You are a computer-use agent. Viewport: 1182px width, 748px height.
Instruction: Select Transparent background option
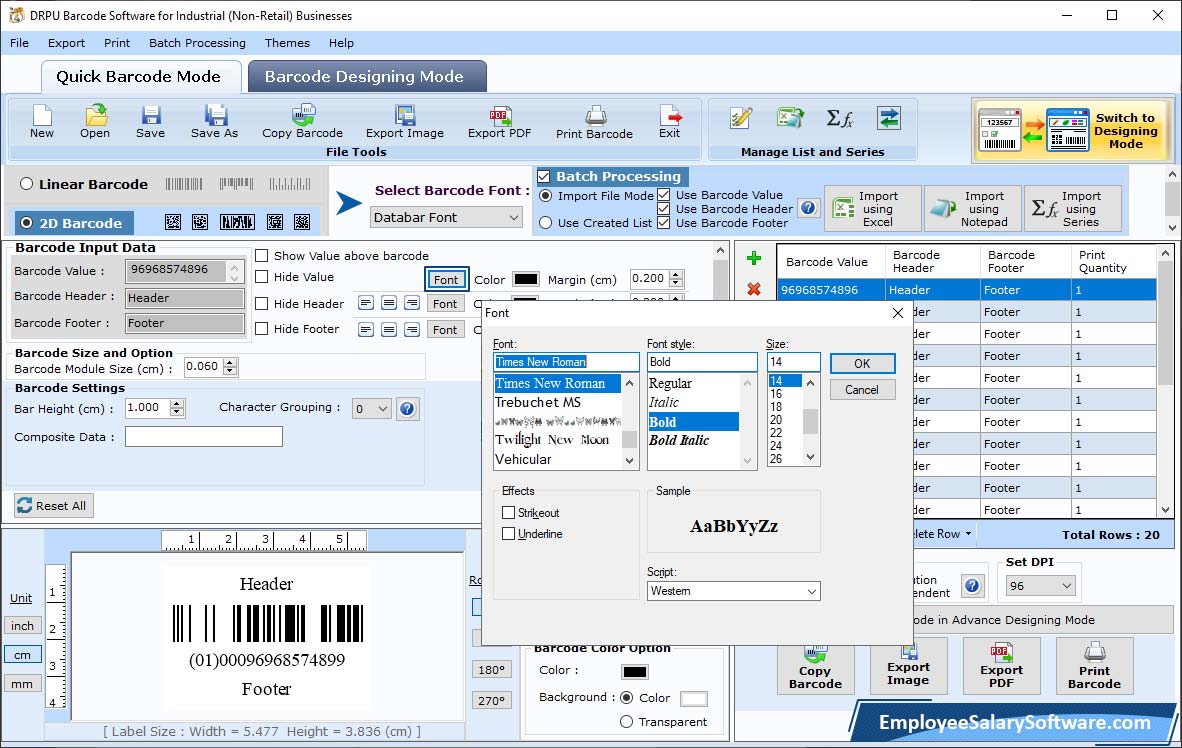click(x=626, y=722)
